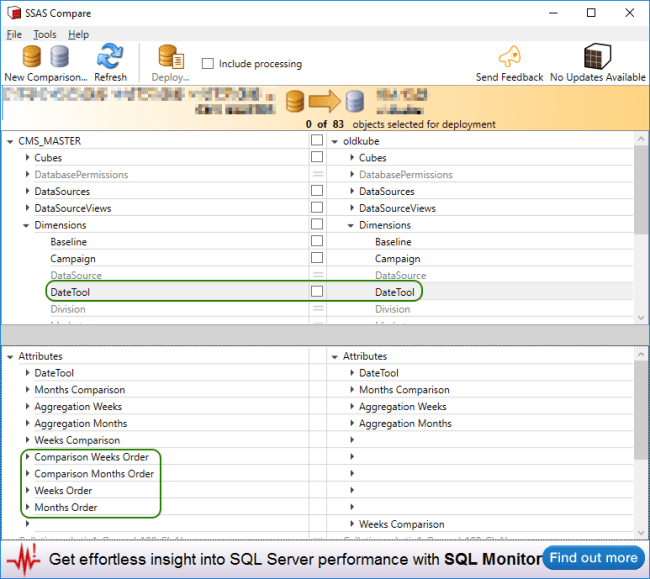
Task: Click the SSAS Compare title bar icon
Action: (x=14, y=13)
